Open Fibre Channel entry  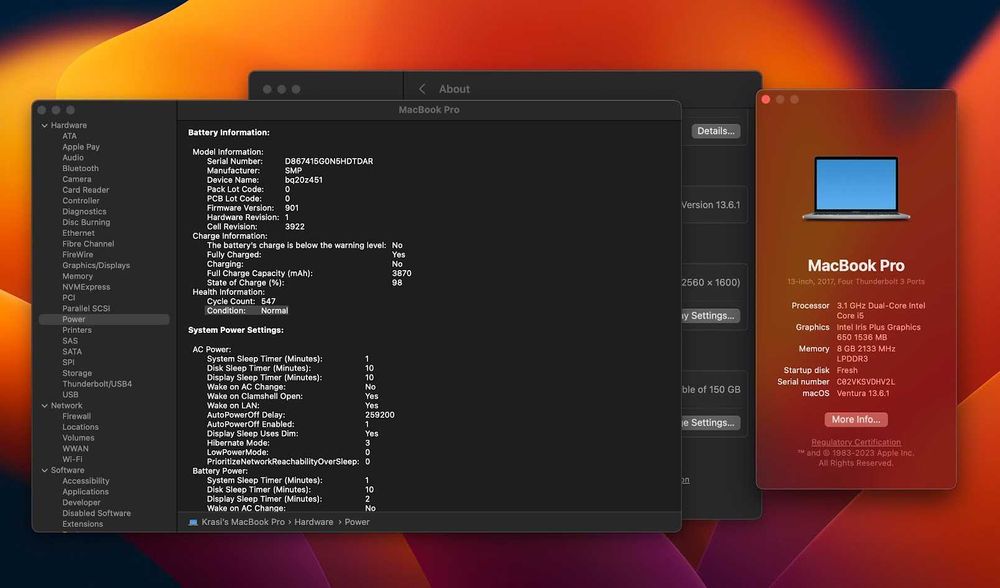[88, 244]
